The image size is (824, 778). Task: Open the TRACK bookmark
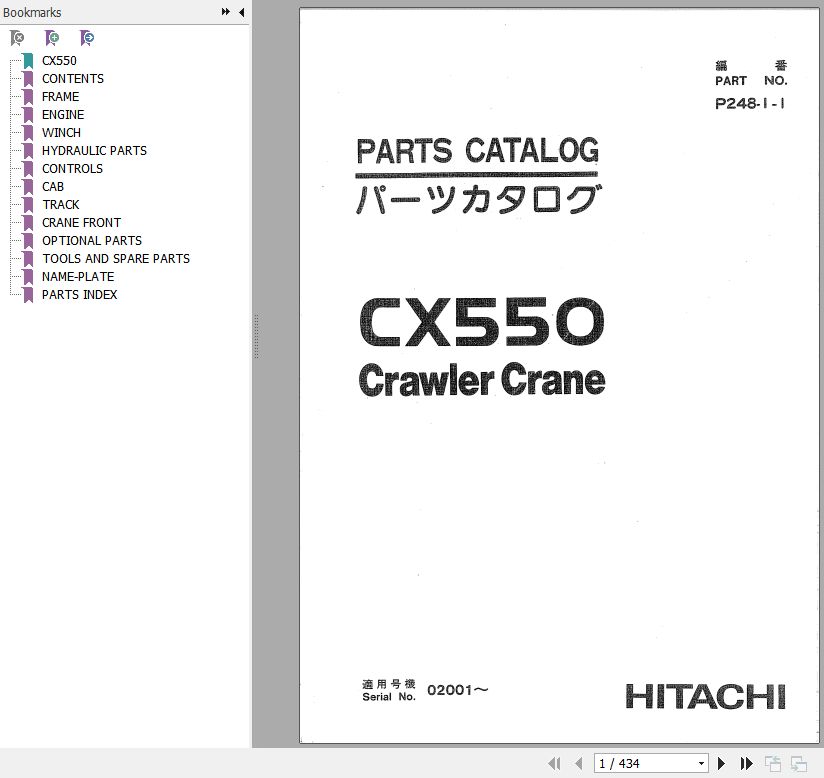tap(61, 204)
